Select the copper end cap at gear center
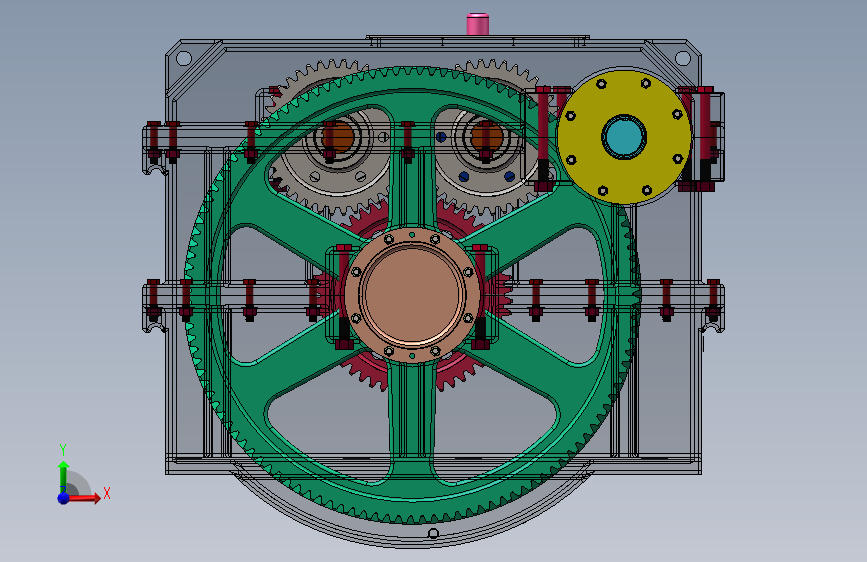This screenshot has width=867, height=562. [412, 295]
